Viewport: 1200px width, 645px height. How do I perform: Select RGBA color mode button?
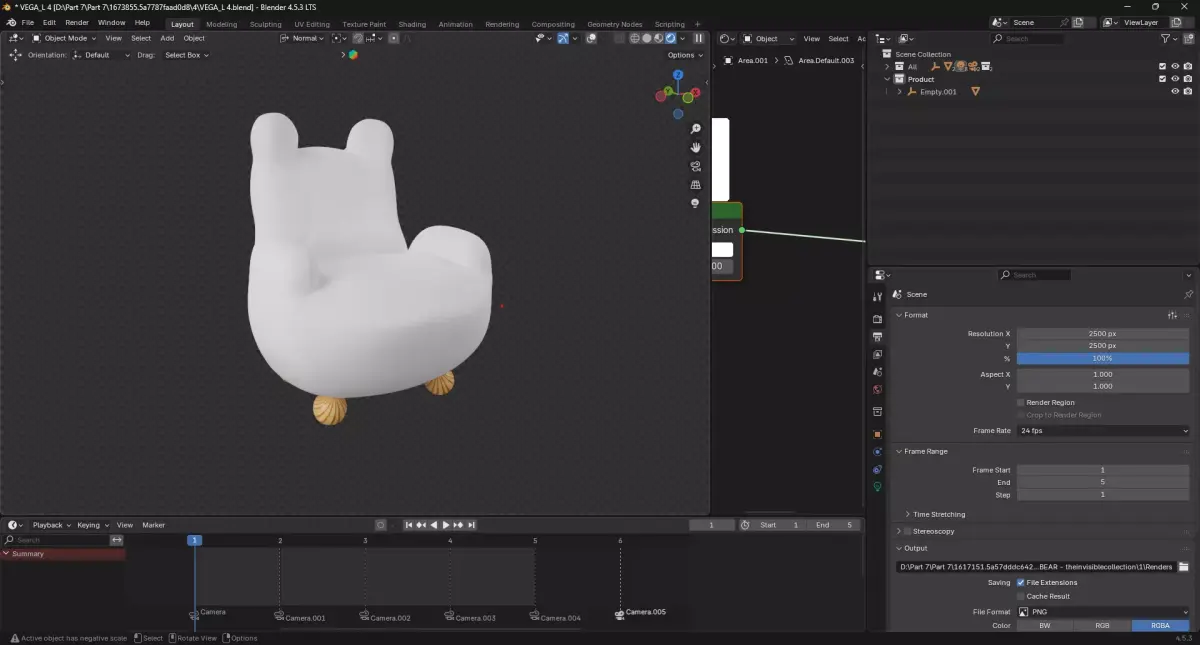(x=1161, y=625)
